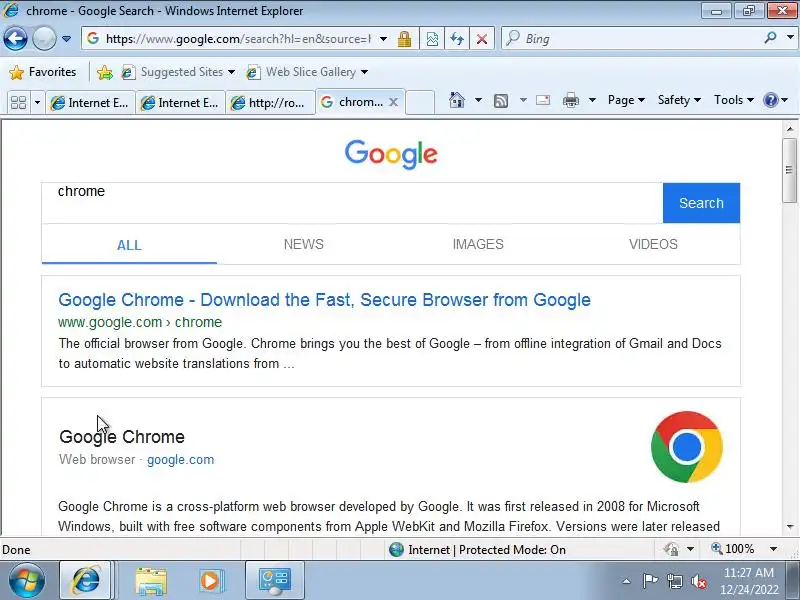Open the google.com link under Google Chrome
This screenshot has width=800, height=600.
(181, 460)
